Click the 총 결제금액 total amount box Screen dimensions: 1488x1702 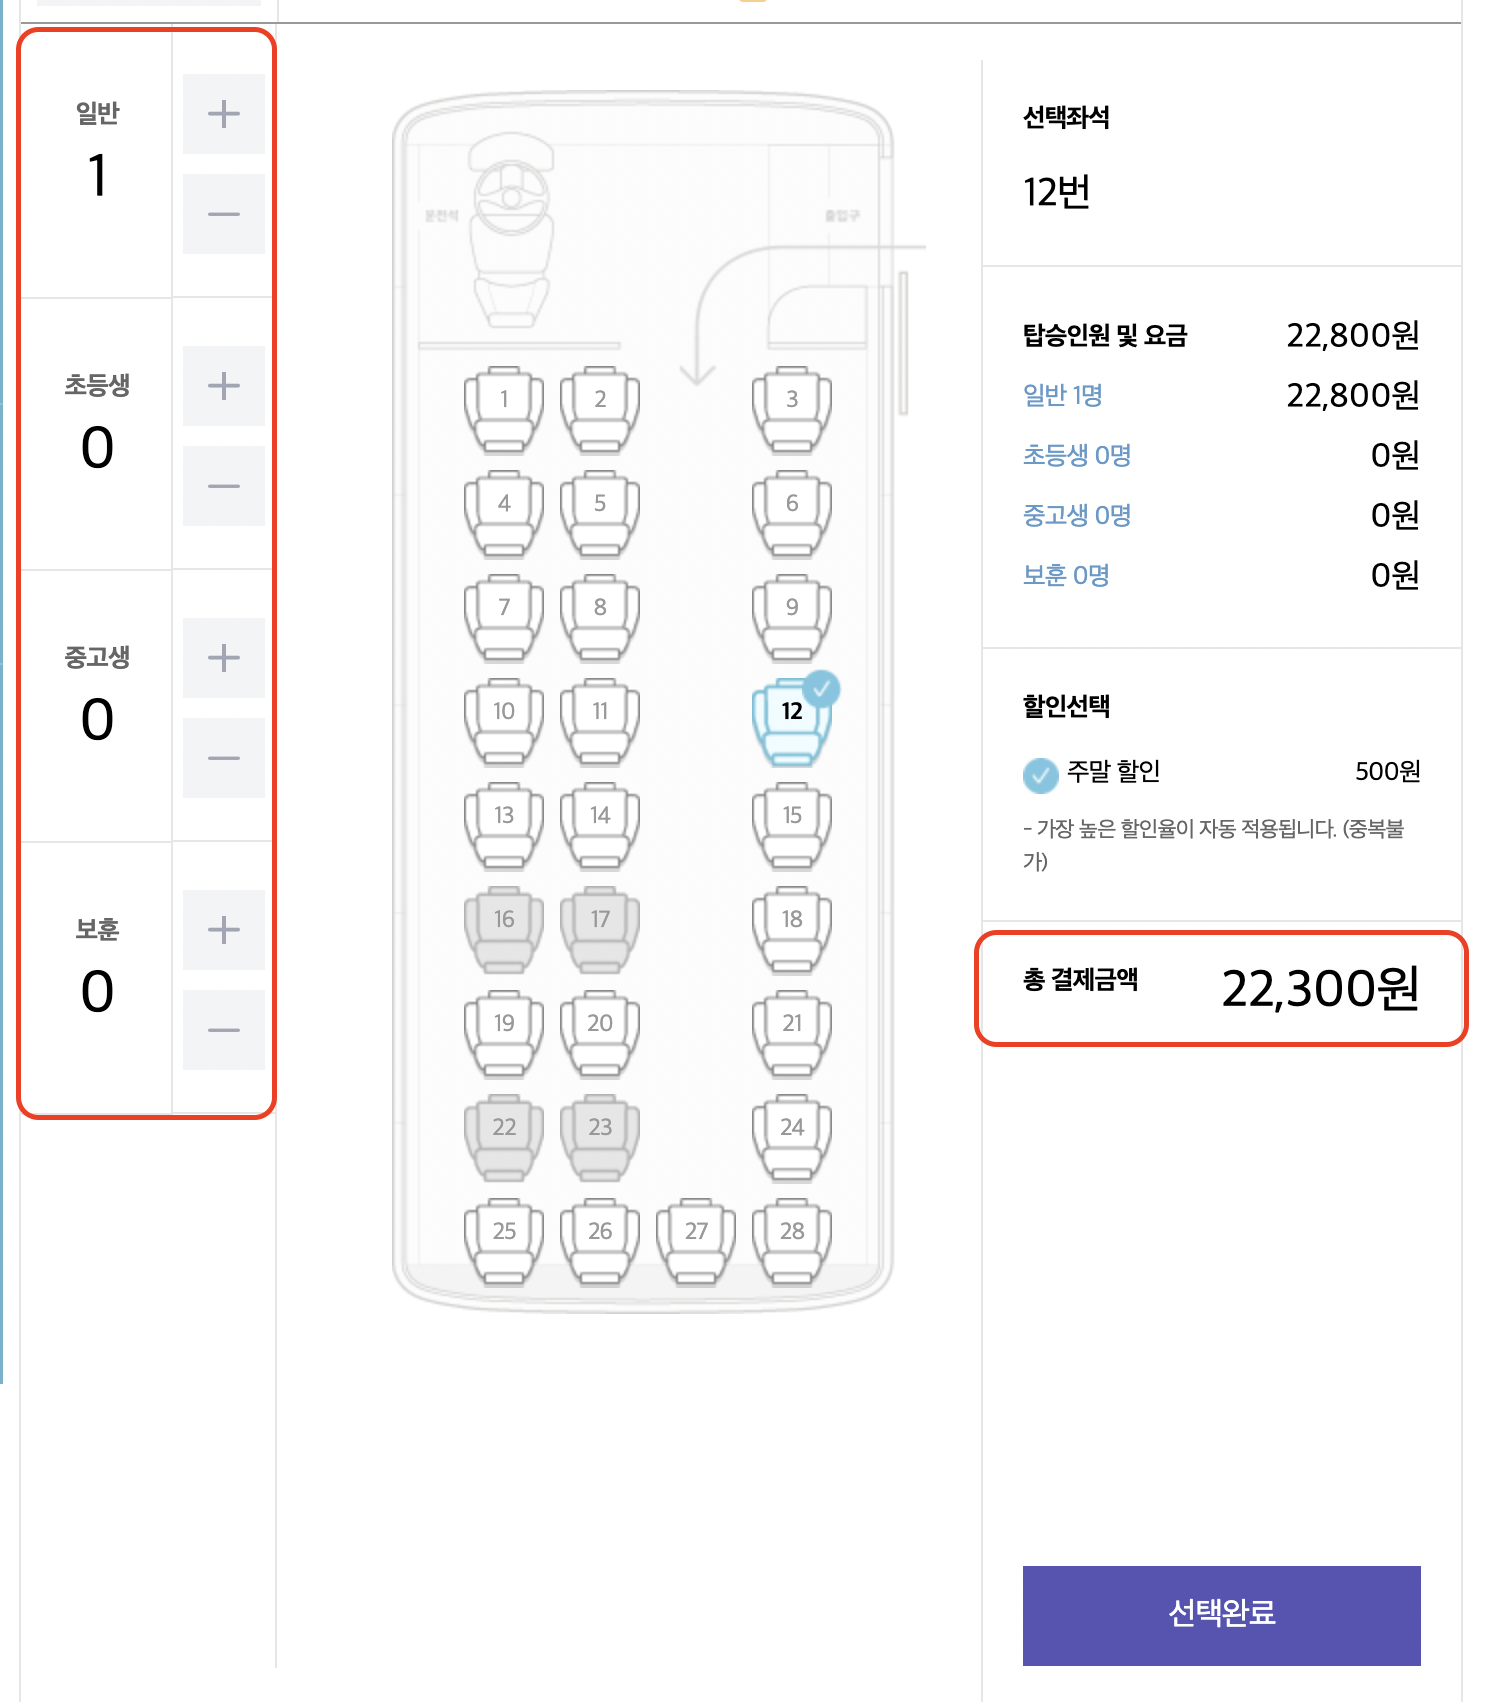tap(1222, 990)
